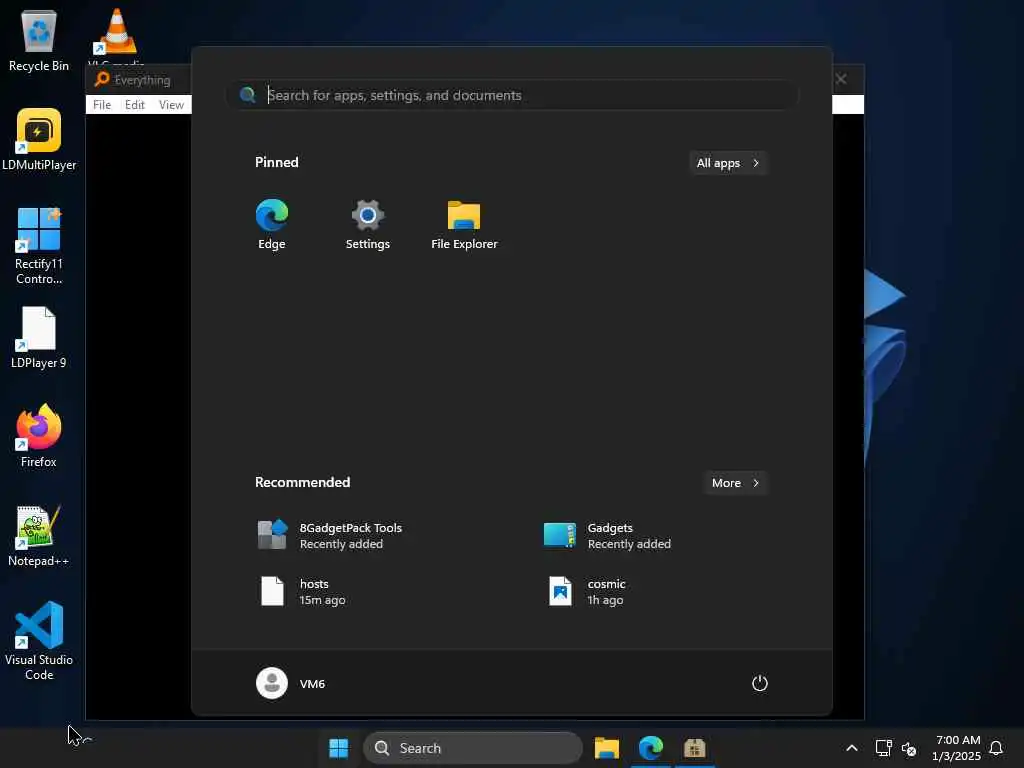
Task: Open the package box app on taskbar
Action: click(694, 748)
